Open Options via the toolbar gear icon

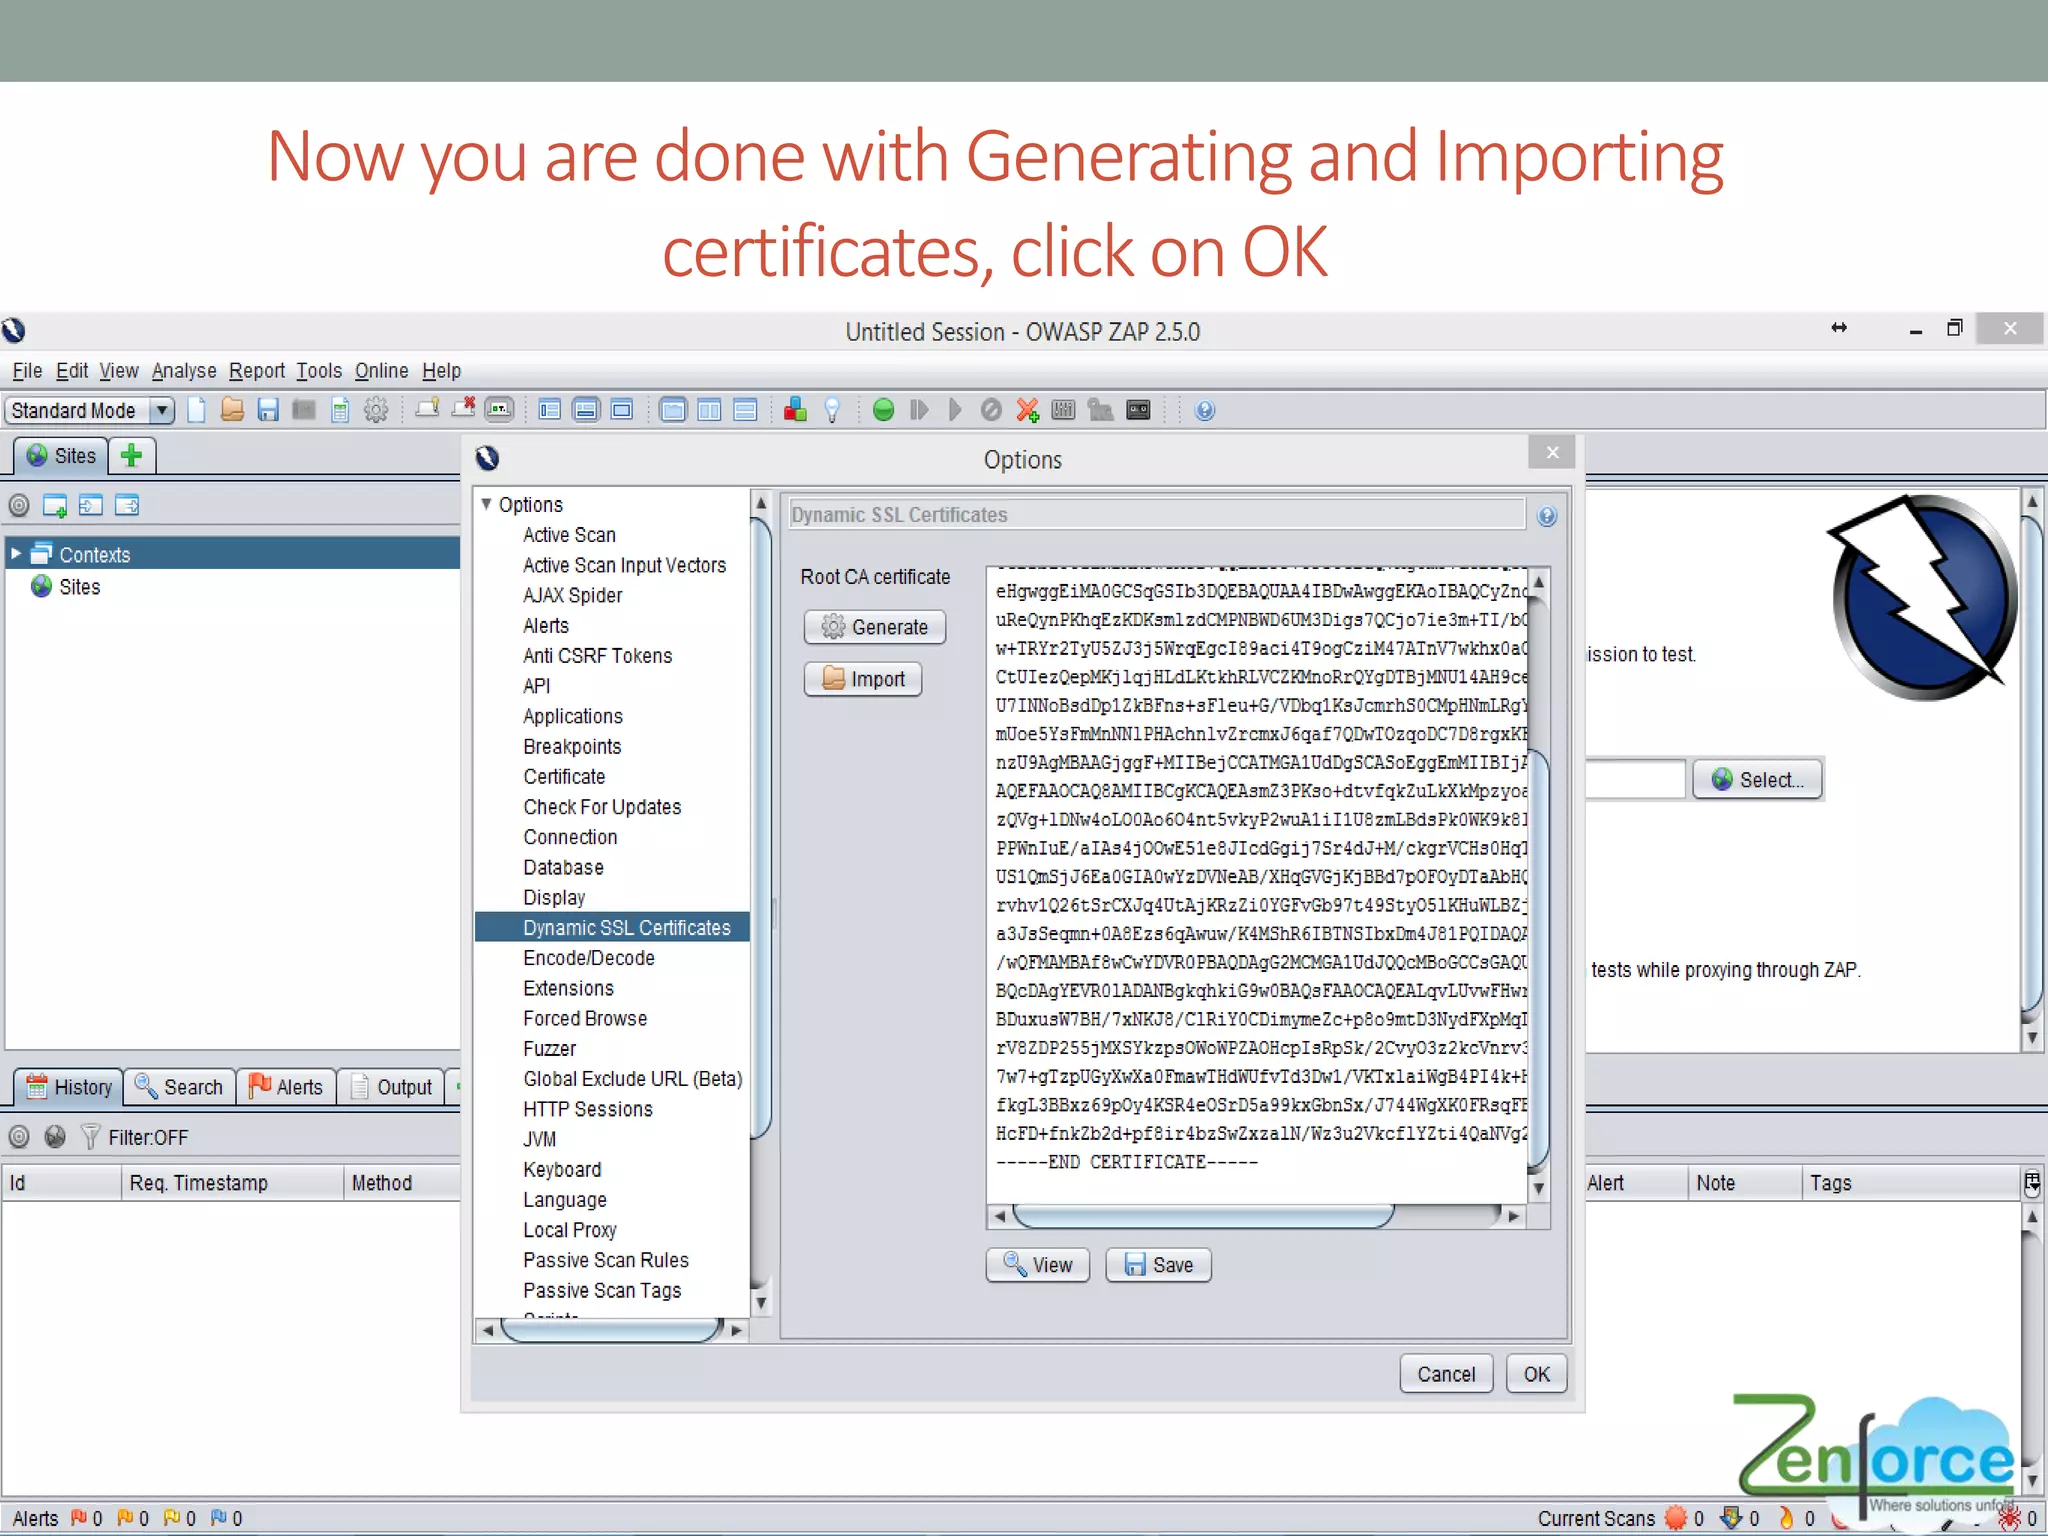(x=376, y=410)
